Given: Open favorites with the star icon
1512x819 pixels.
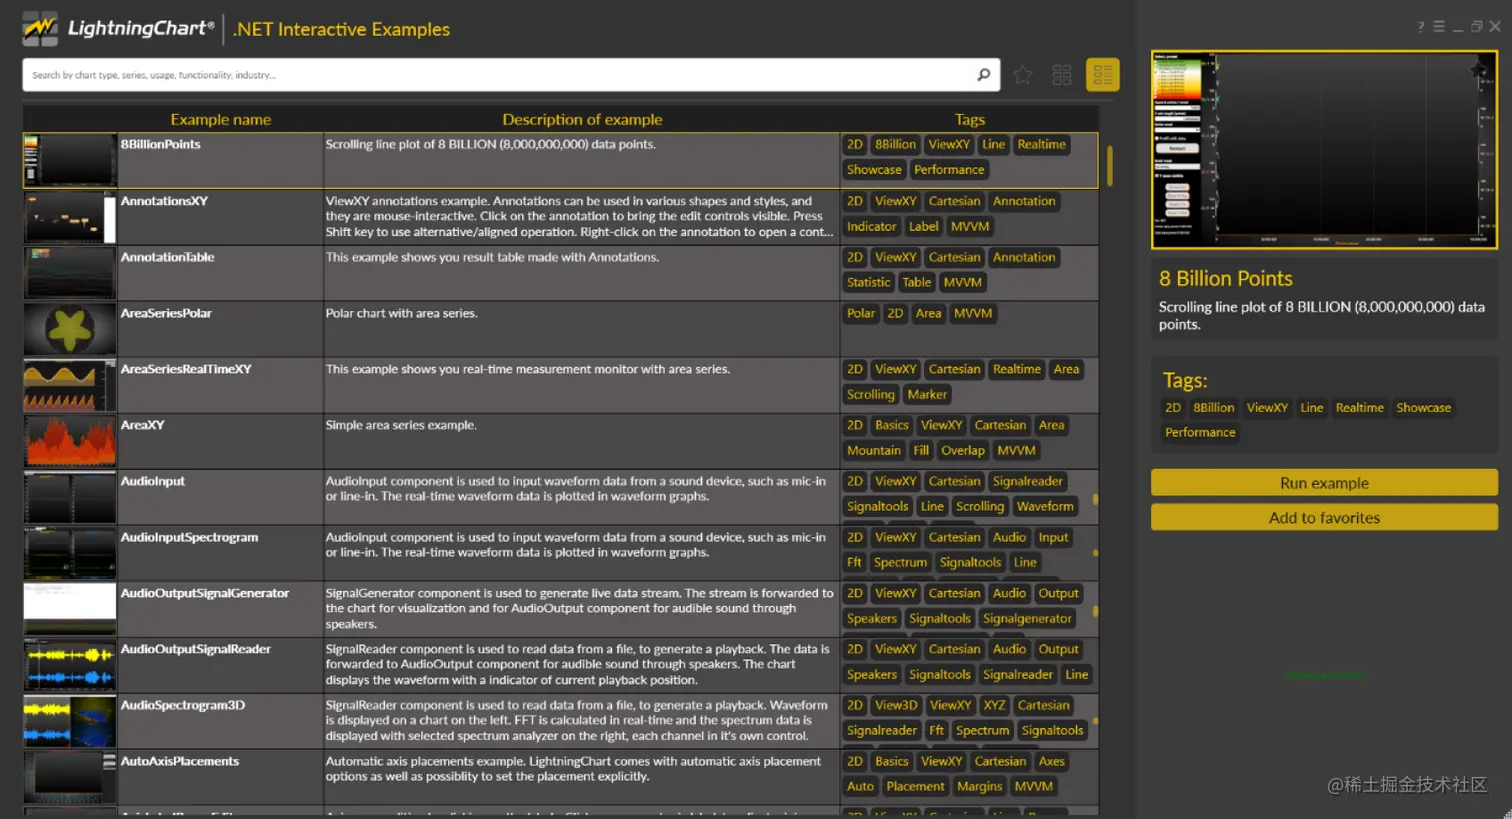Looking at the screenshot, I should tap(1023, 75).
